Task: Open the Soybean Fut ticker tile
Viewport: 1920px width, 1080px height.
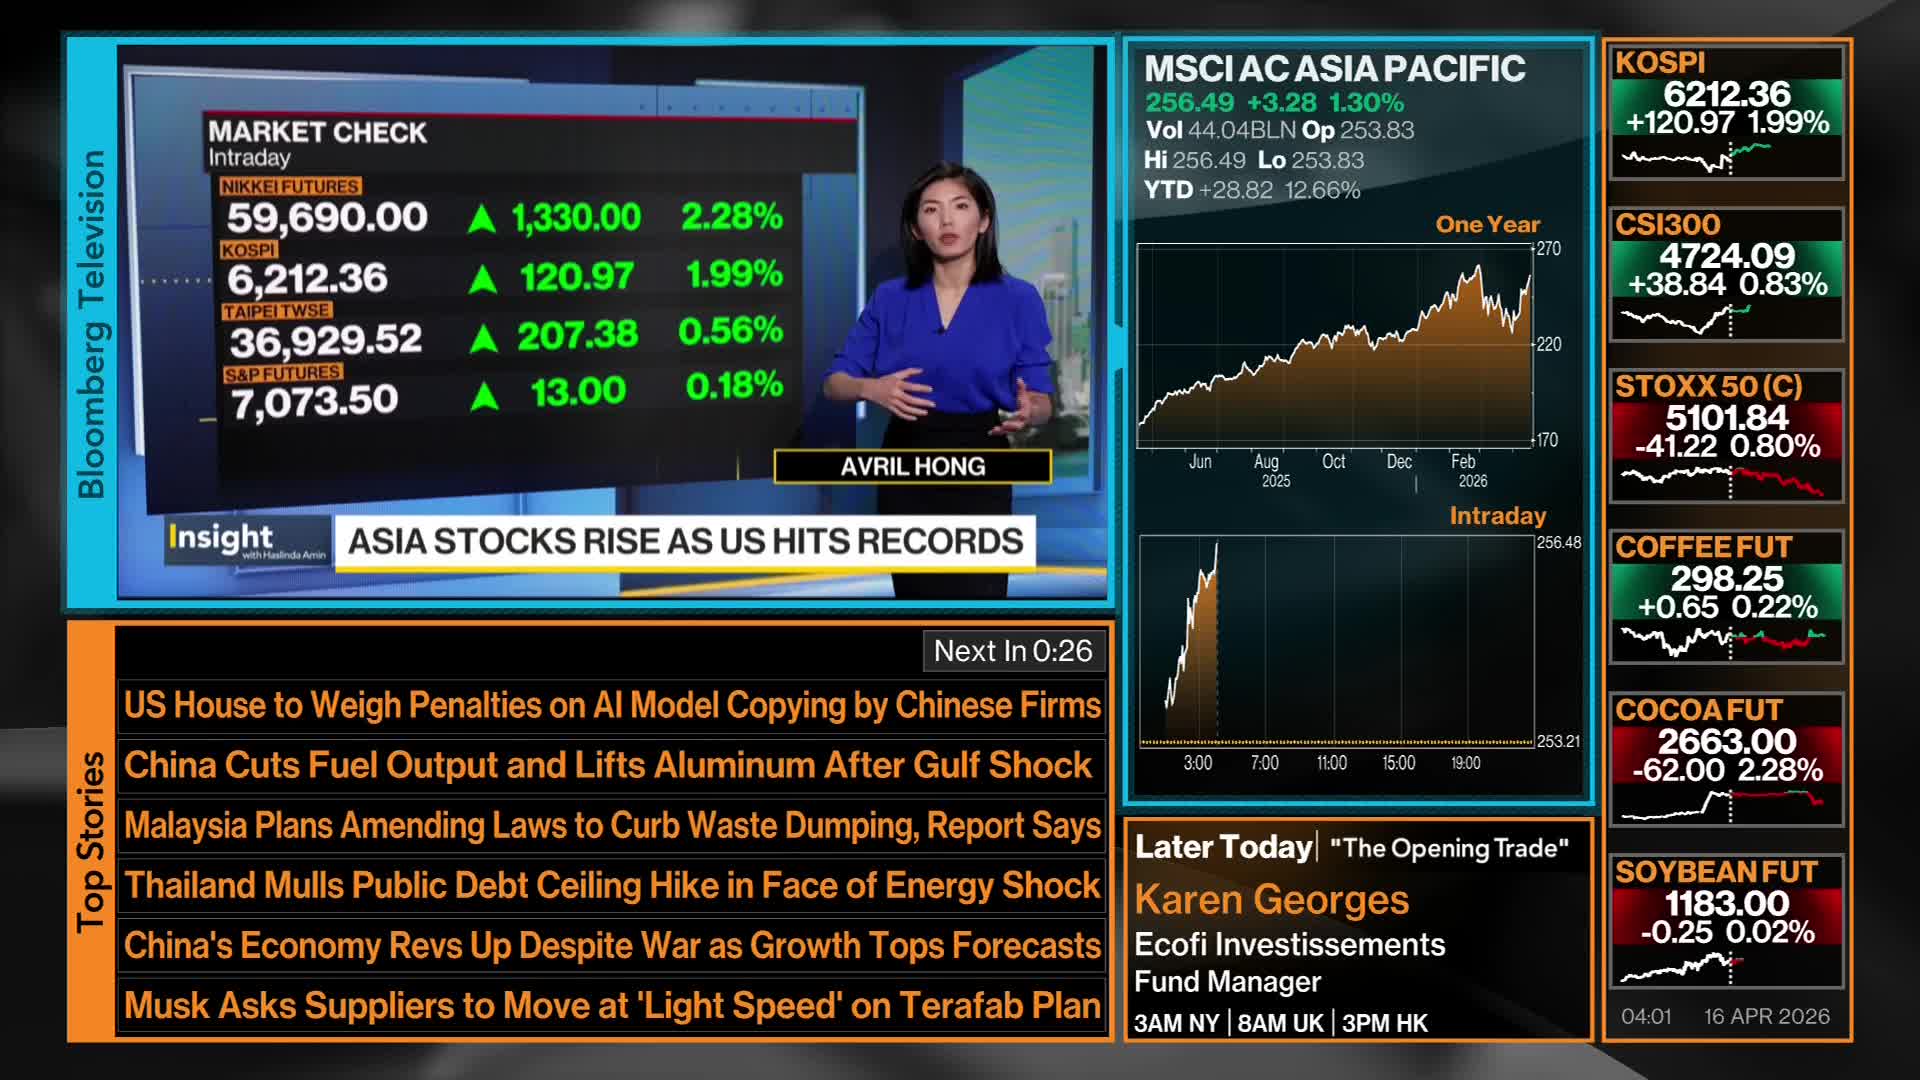Action: [x=1725, y=920]
